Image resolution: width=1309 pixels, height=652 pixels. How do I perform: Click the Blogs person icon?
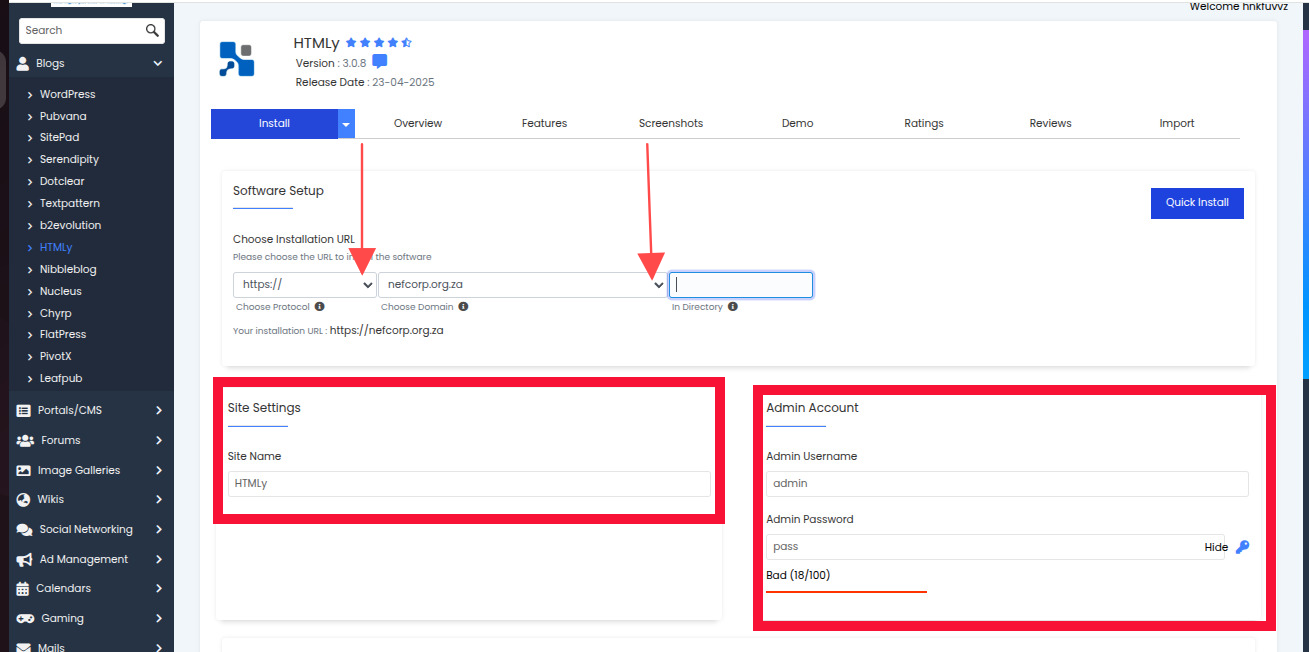tap(23, 63)
